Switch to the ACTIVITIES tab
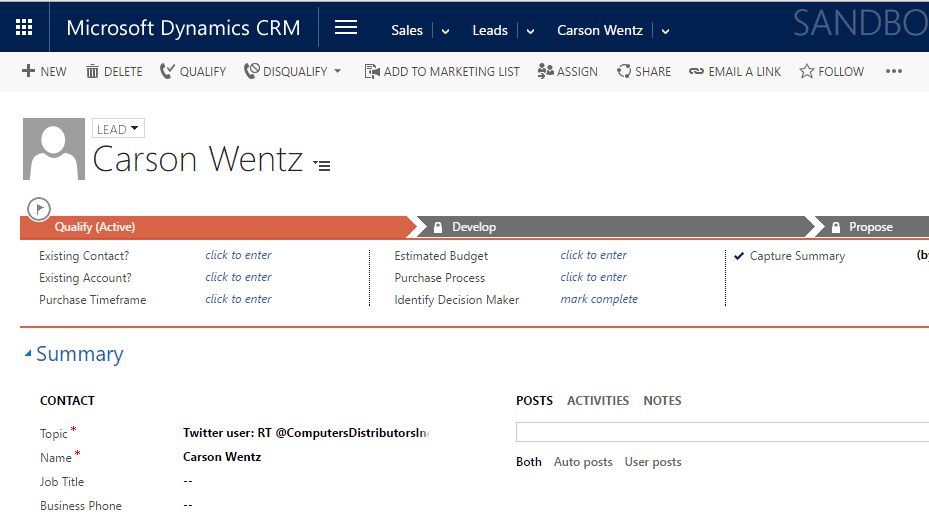 click(598, 401)
